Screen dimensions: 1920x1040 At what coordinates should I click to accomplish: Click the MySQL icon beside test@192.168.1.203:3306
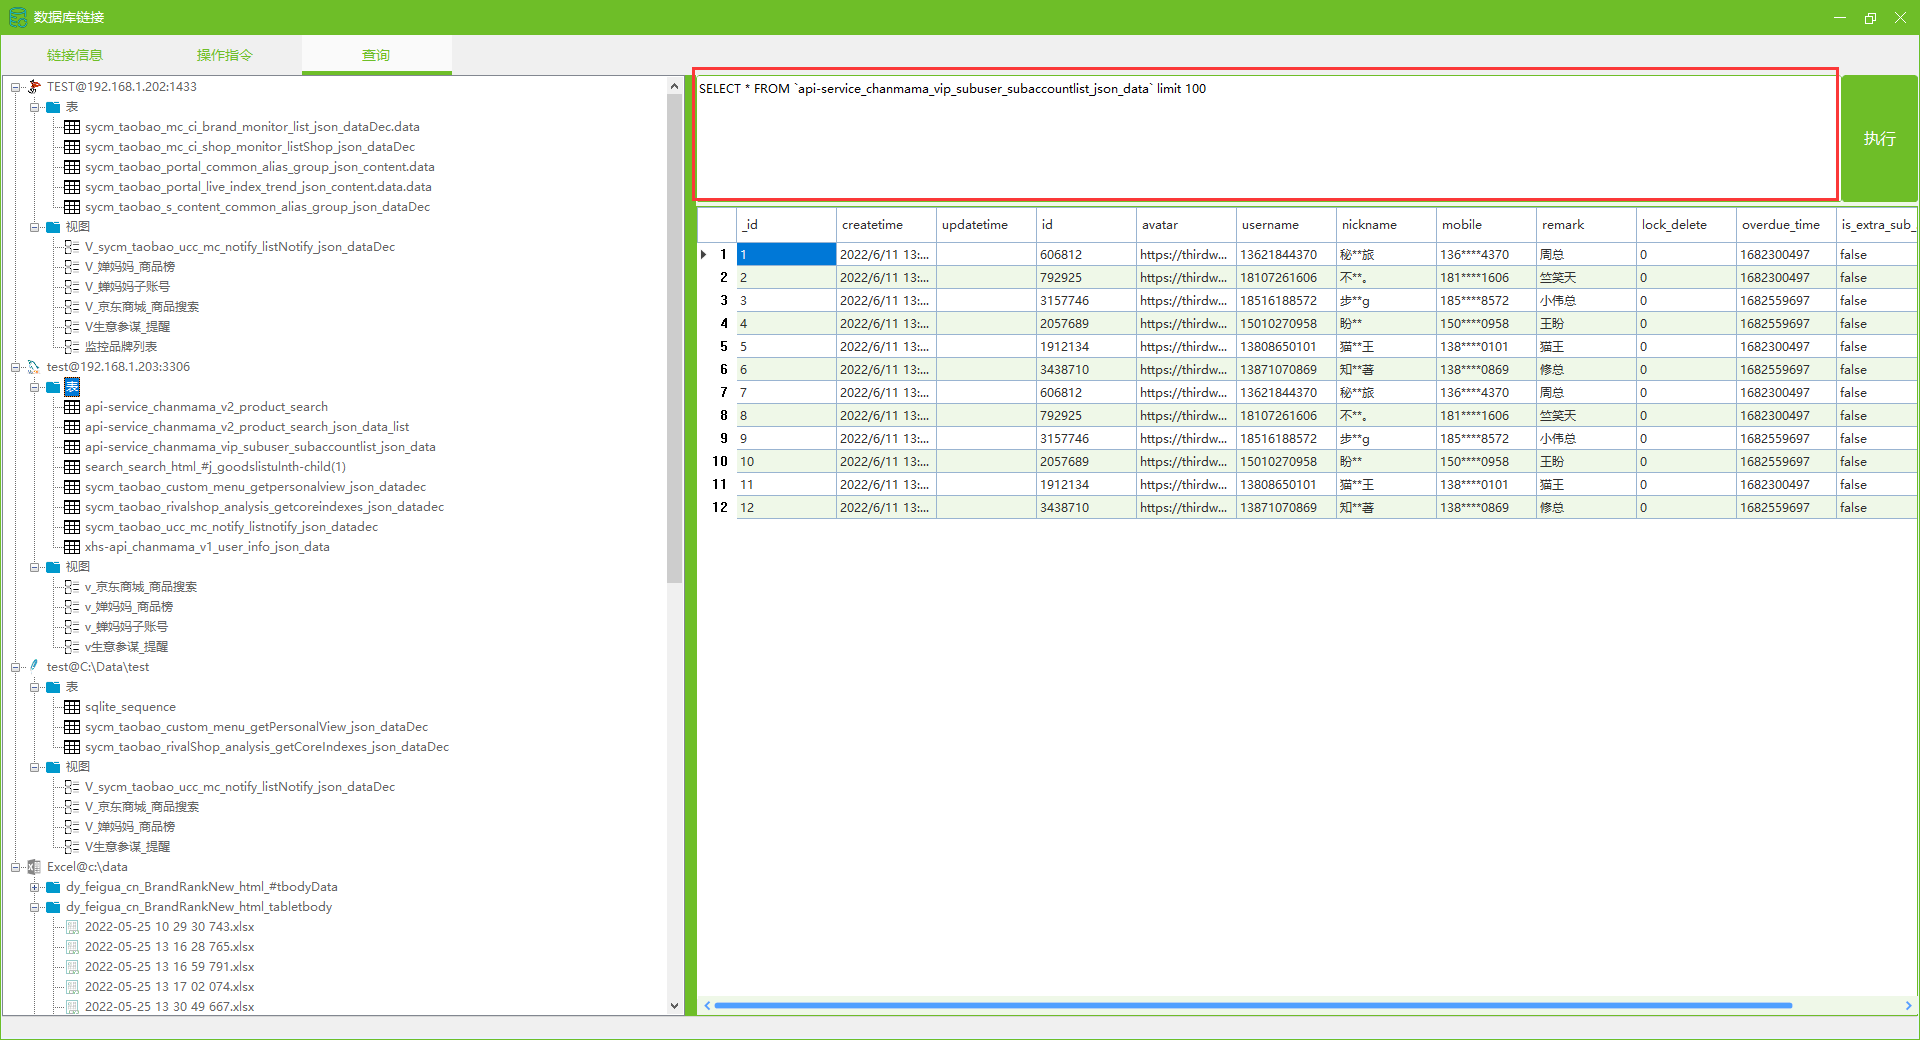(34, 367)
